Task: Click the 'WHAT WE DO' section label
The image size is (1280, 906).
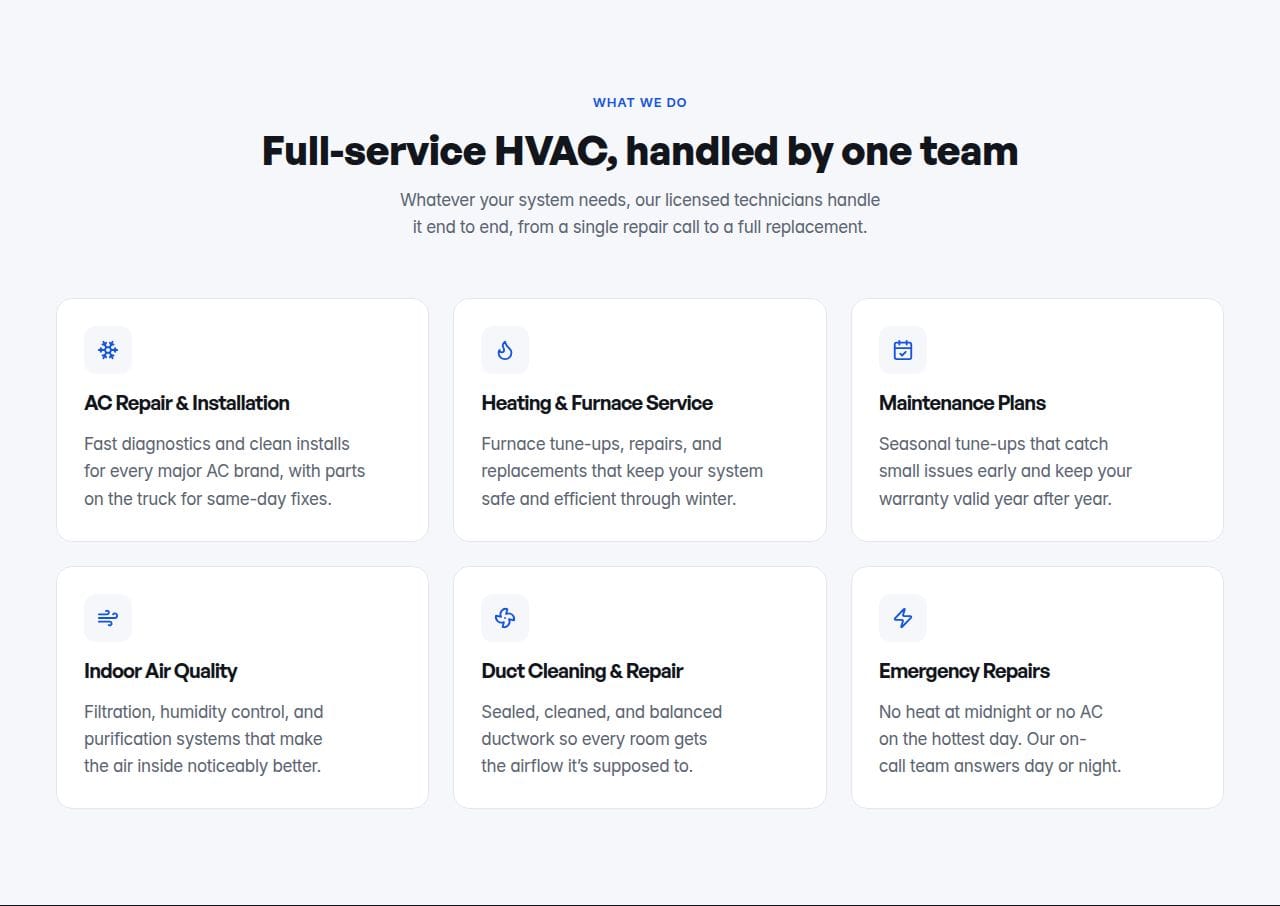Action: click(x=640, y=102)
